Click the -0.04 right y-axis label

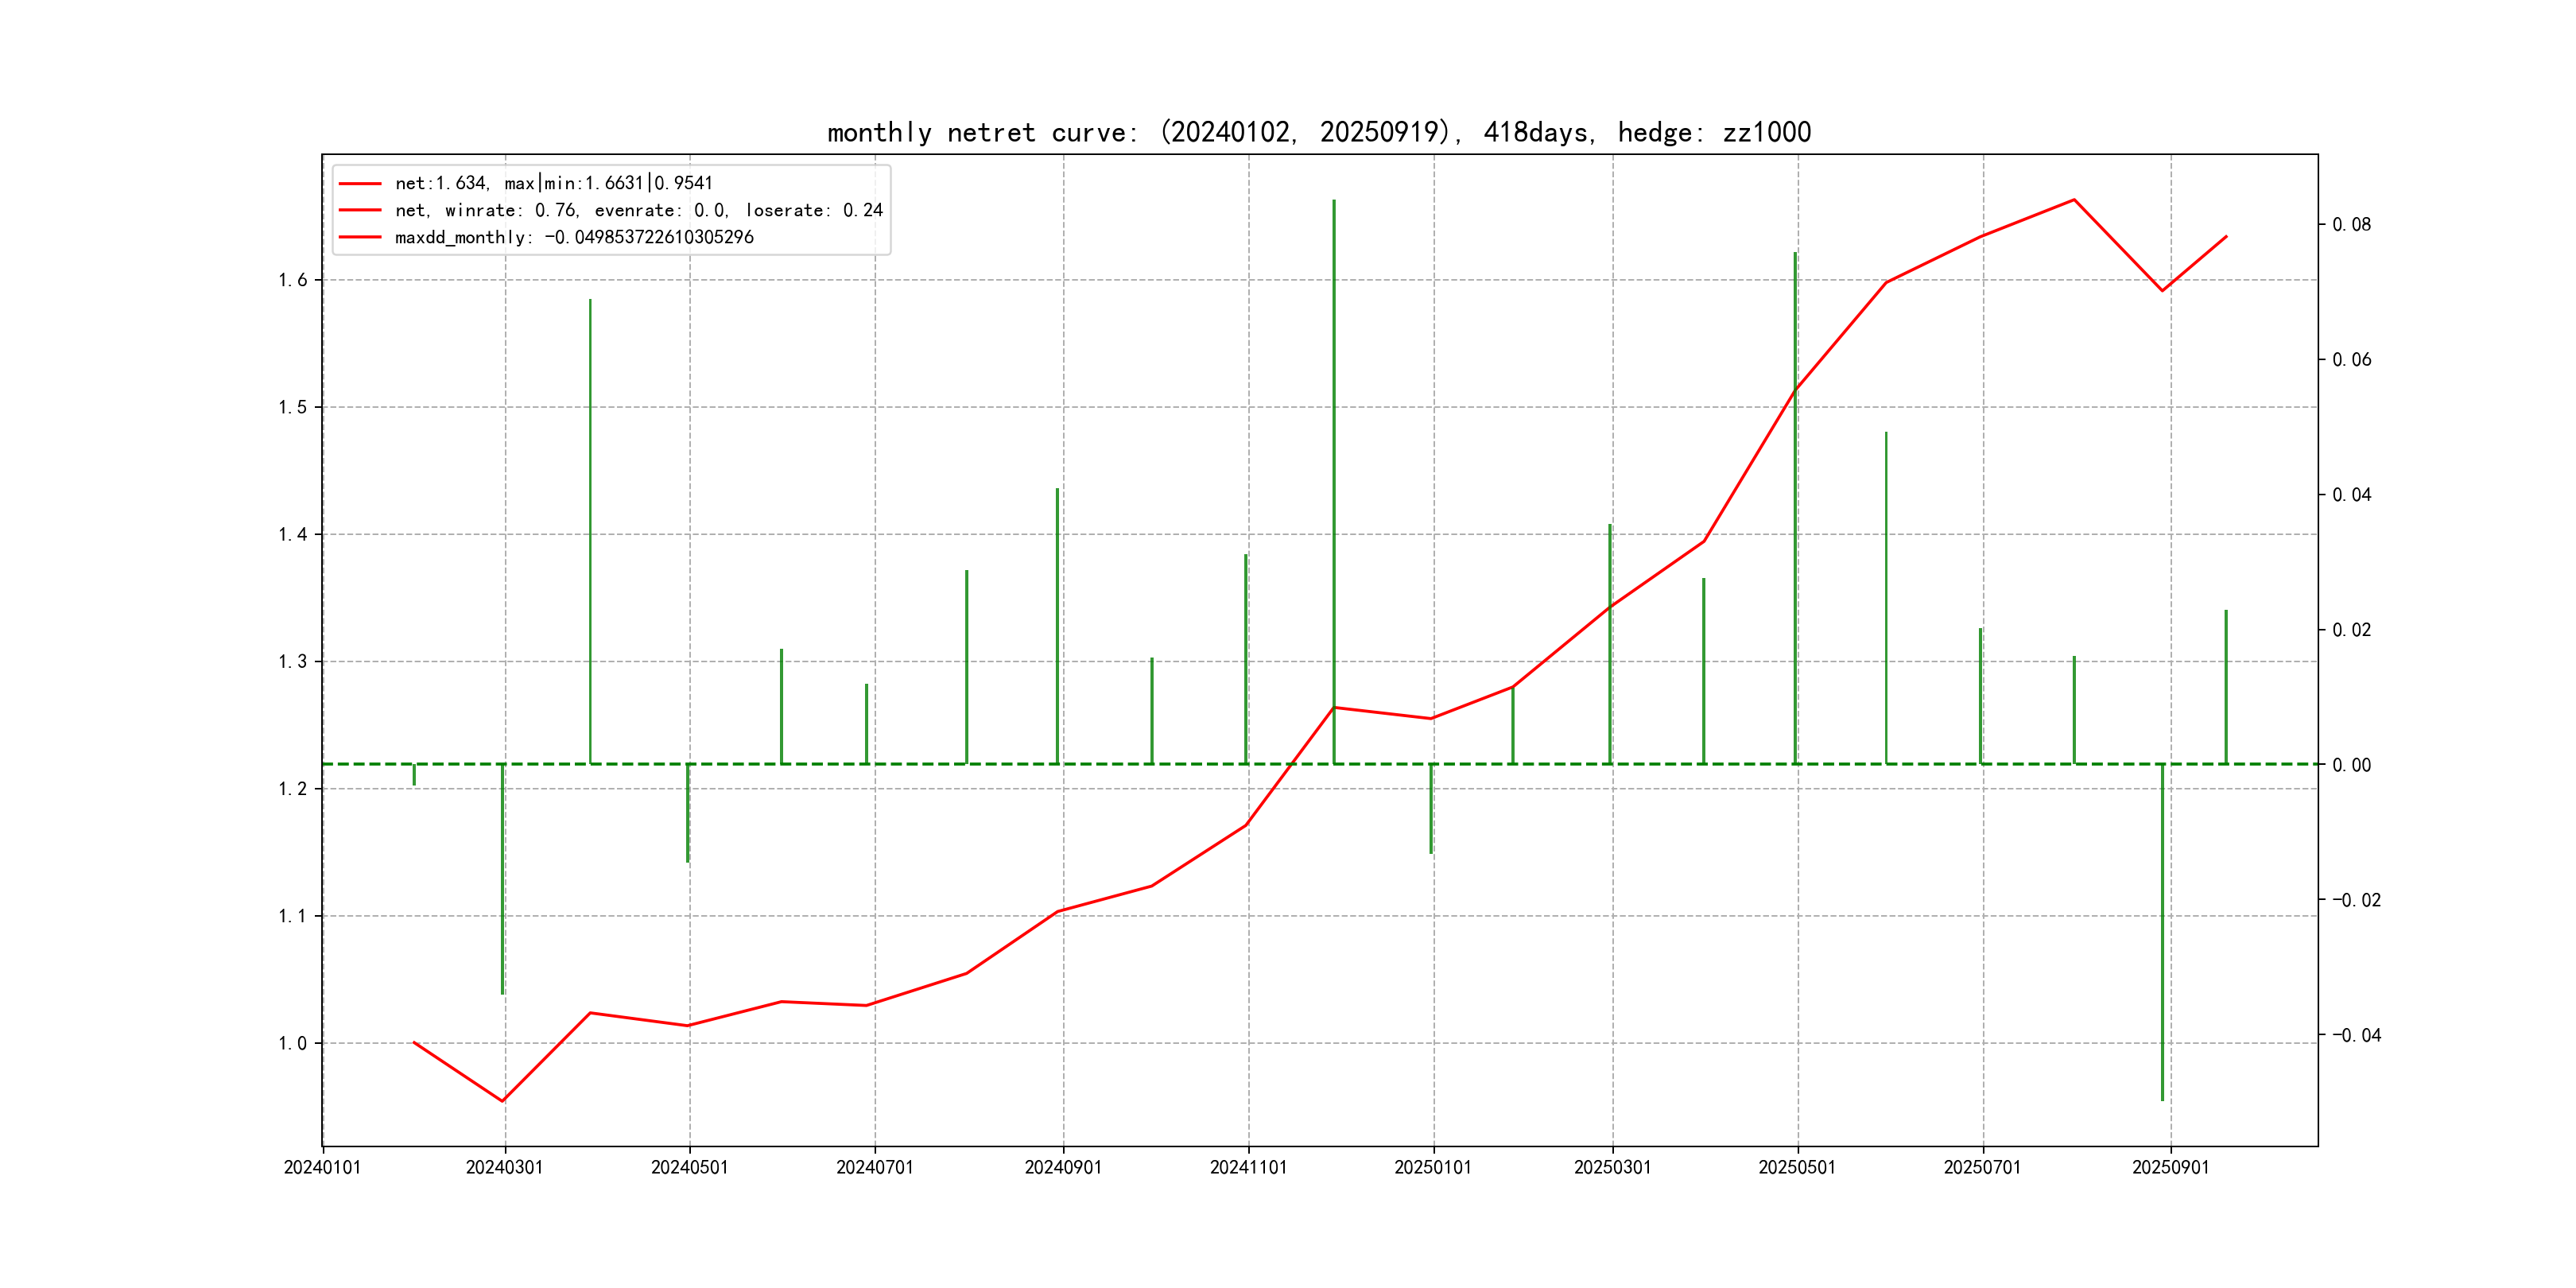pos(2356,1035)
